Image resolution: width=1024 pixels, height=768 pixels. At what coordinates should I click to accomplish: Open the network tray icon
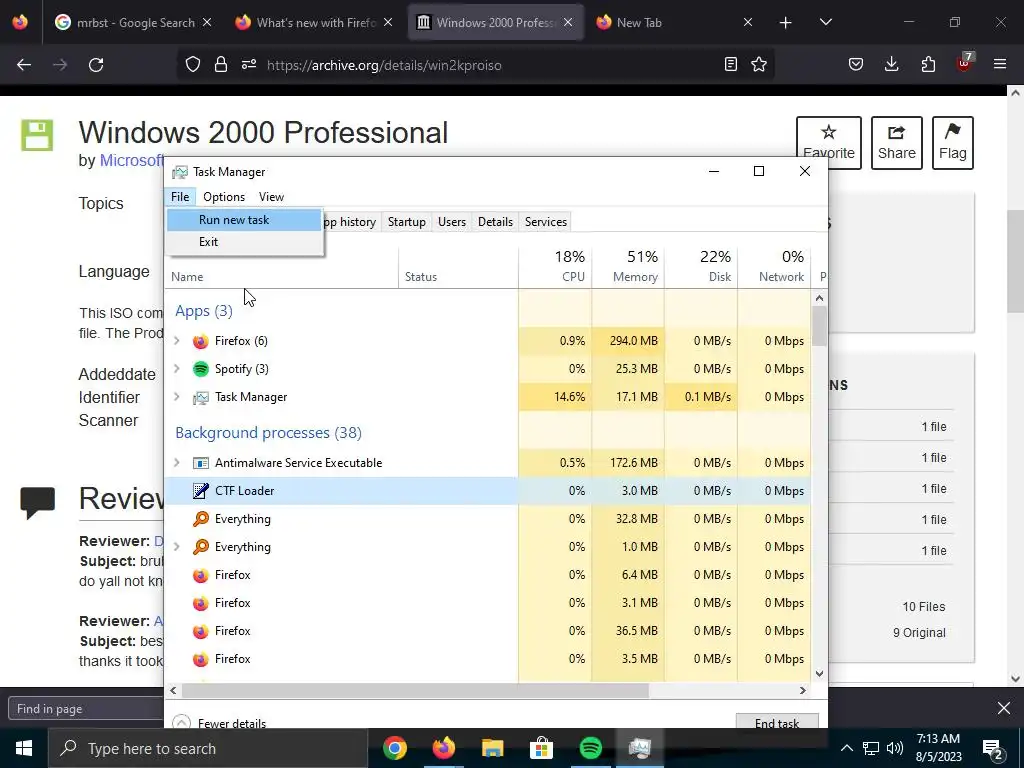click(871, 748)
